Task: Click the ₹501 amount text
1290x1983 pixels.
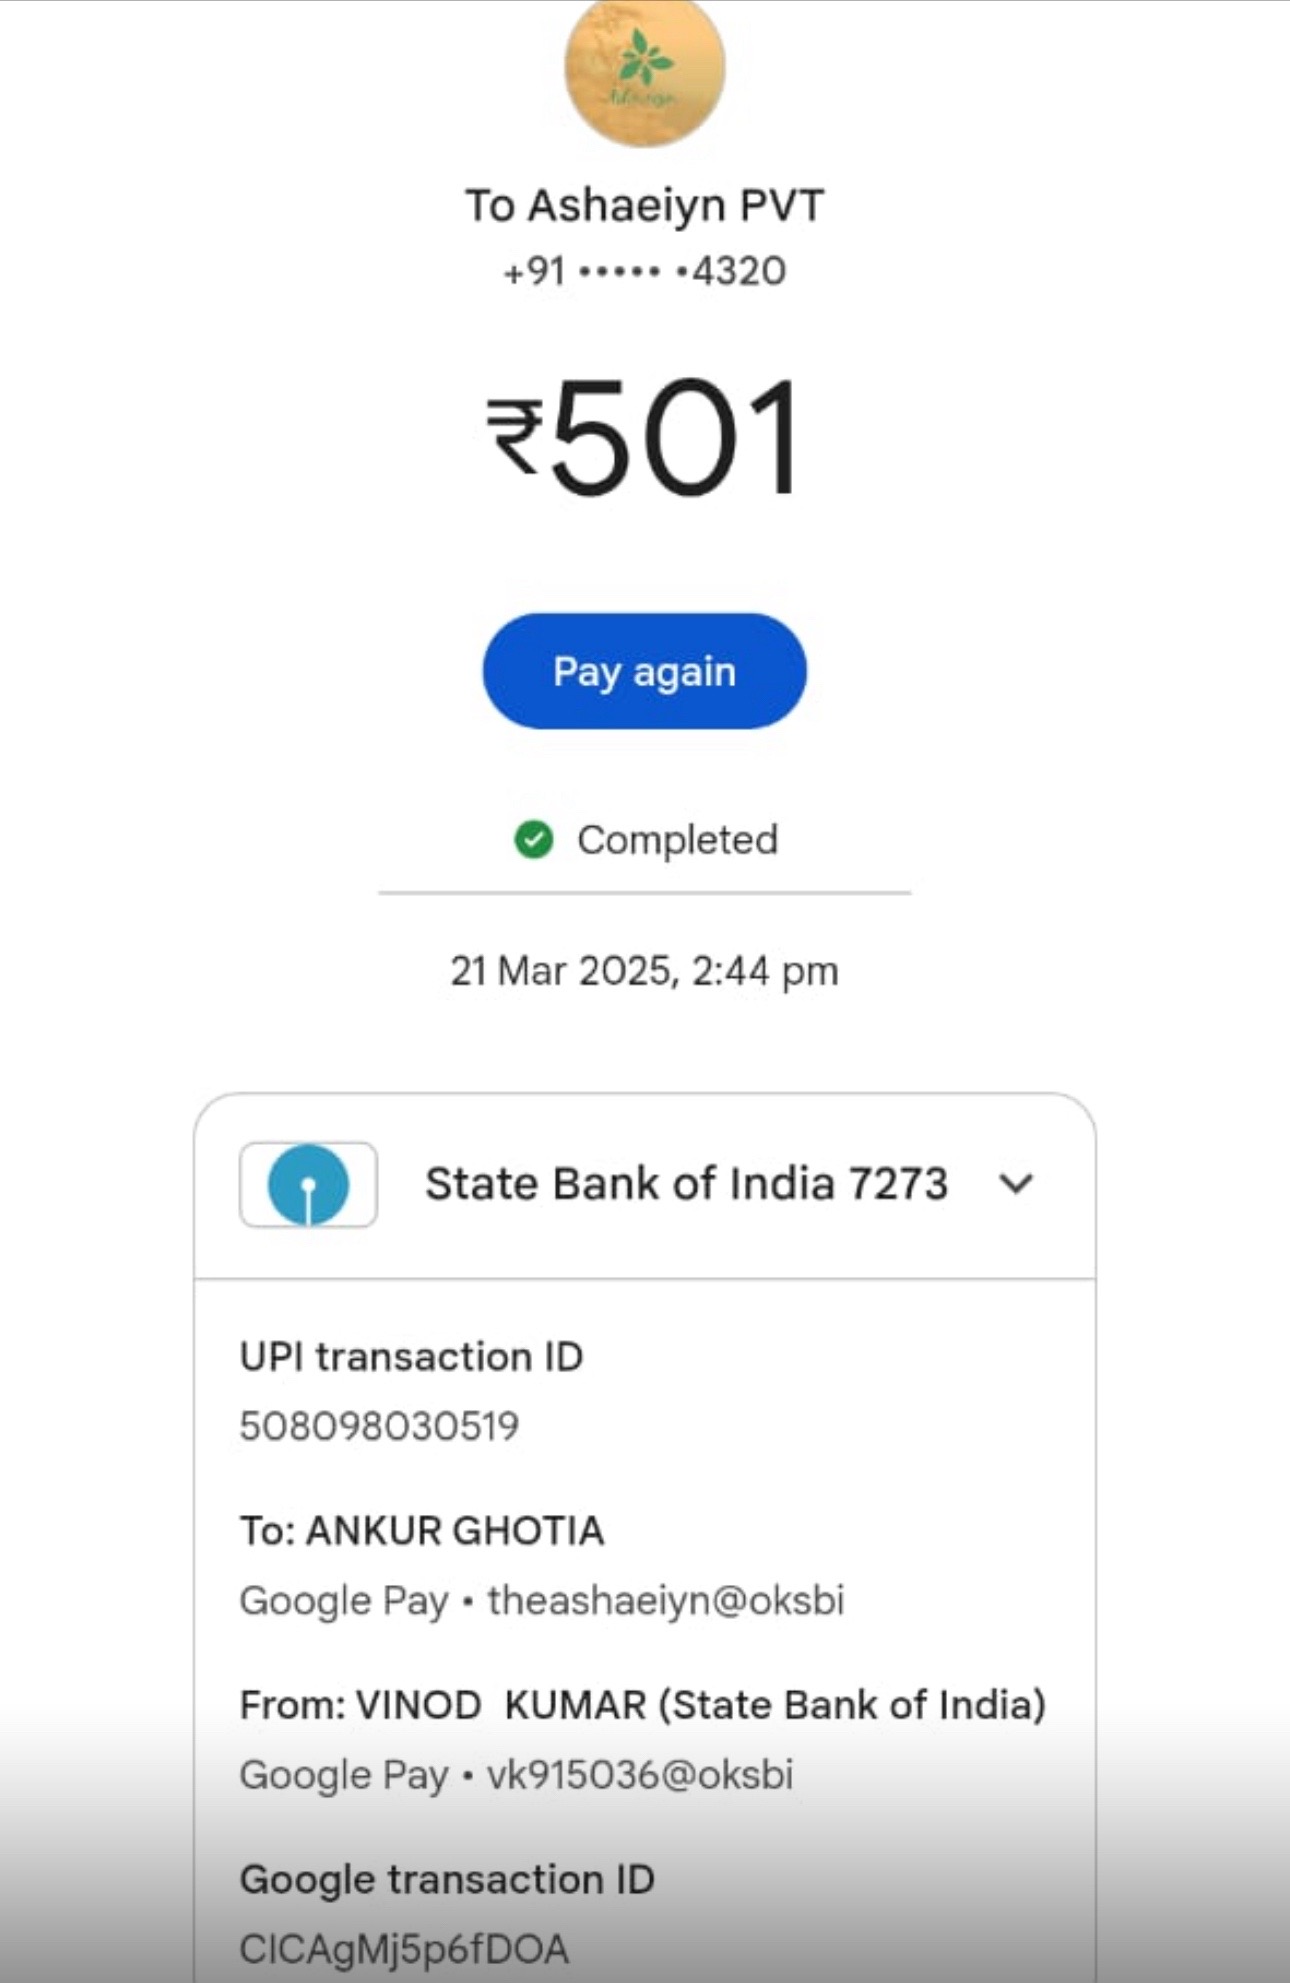Action: (x=645, y=437)
